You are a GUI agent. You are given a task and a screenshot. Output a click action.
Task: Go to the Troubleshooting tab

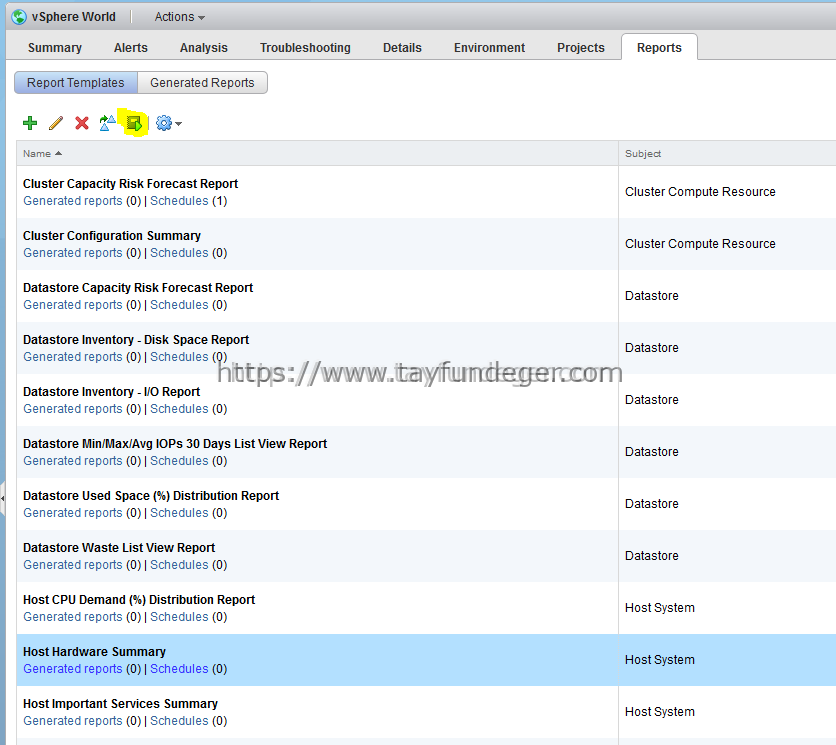[x=305, y=47]
